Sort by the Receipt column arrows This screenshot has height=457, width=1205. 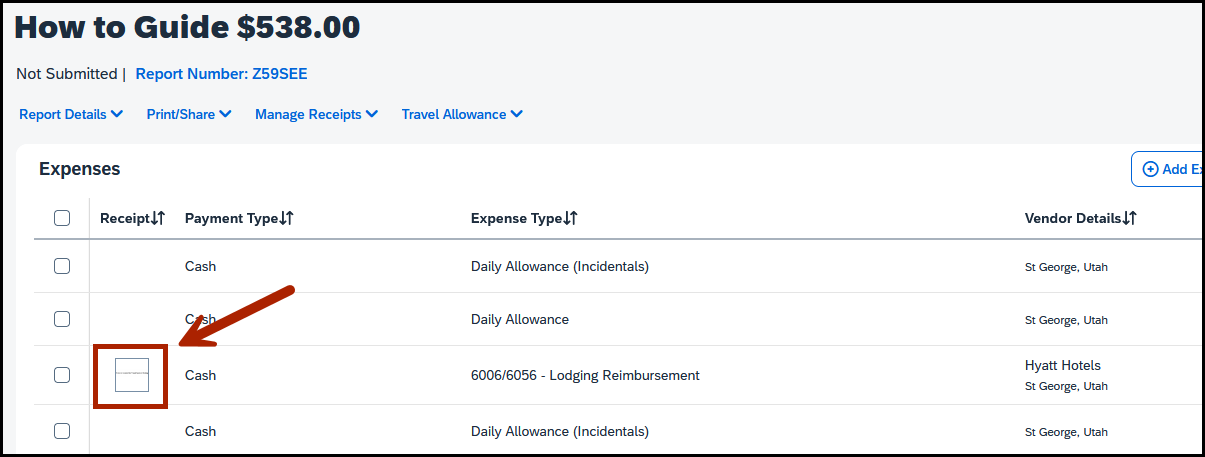click(x=158, y=218)
